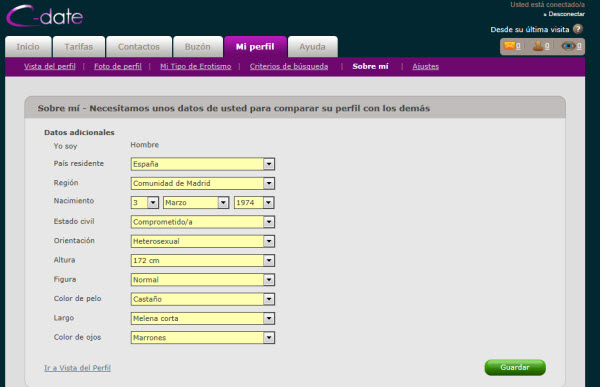Expand the País residente dropdown
Viewport: 600px width, 387px height.
(203, 164)
